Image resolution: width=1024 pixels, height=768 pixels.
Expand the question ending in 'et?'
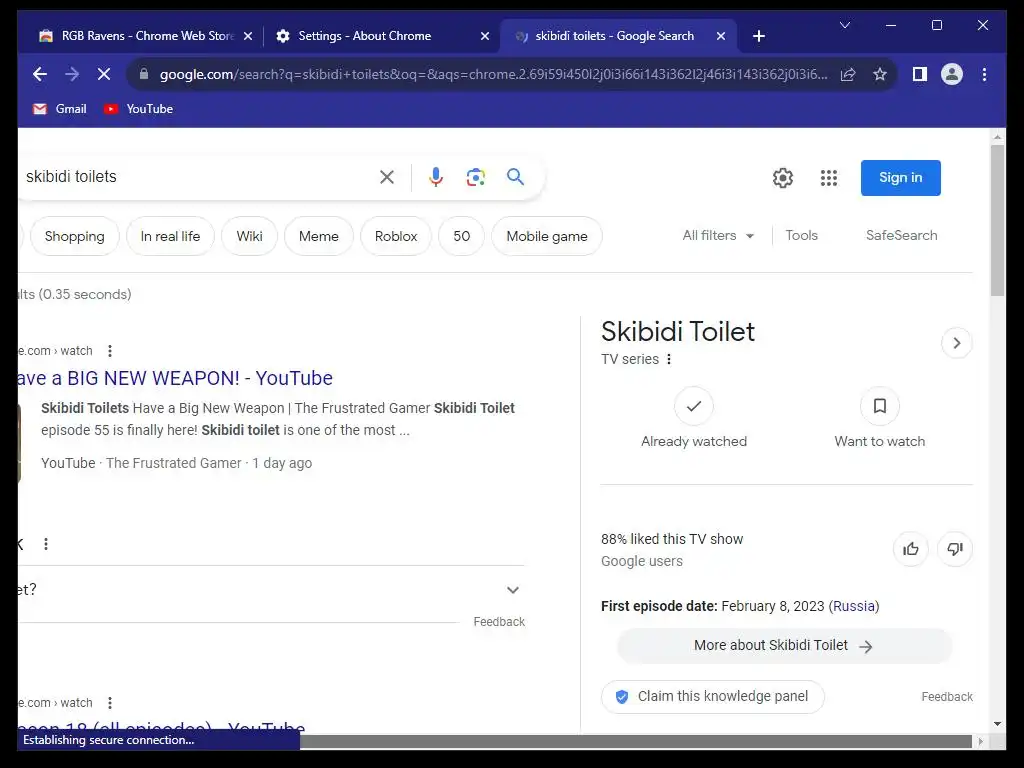click(271, 590)
